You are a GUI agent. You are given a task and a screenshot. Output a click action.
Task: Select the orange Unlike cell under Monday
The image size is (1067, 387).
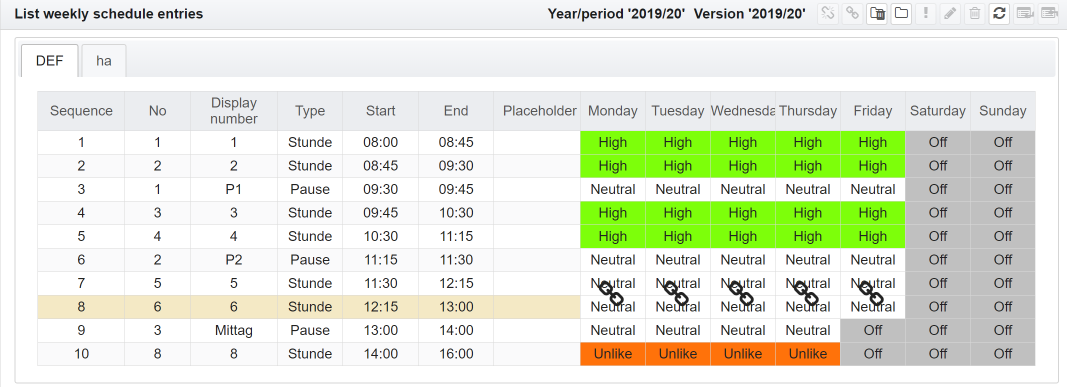612,354
